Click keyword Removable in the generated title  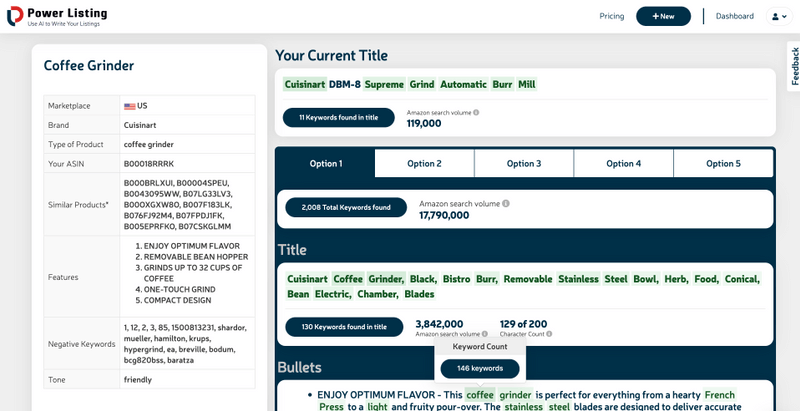528,279
